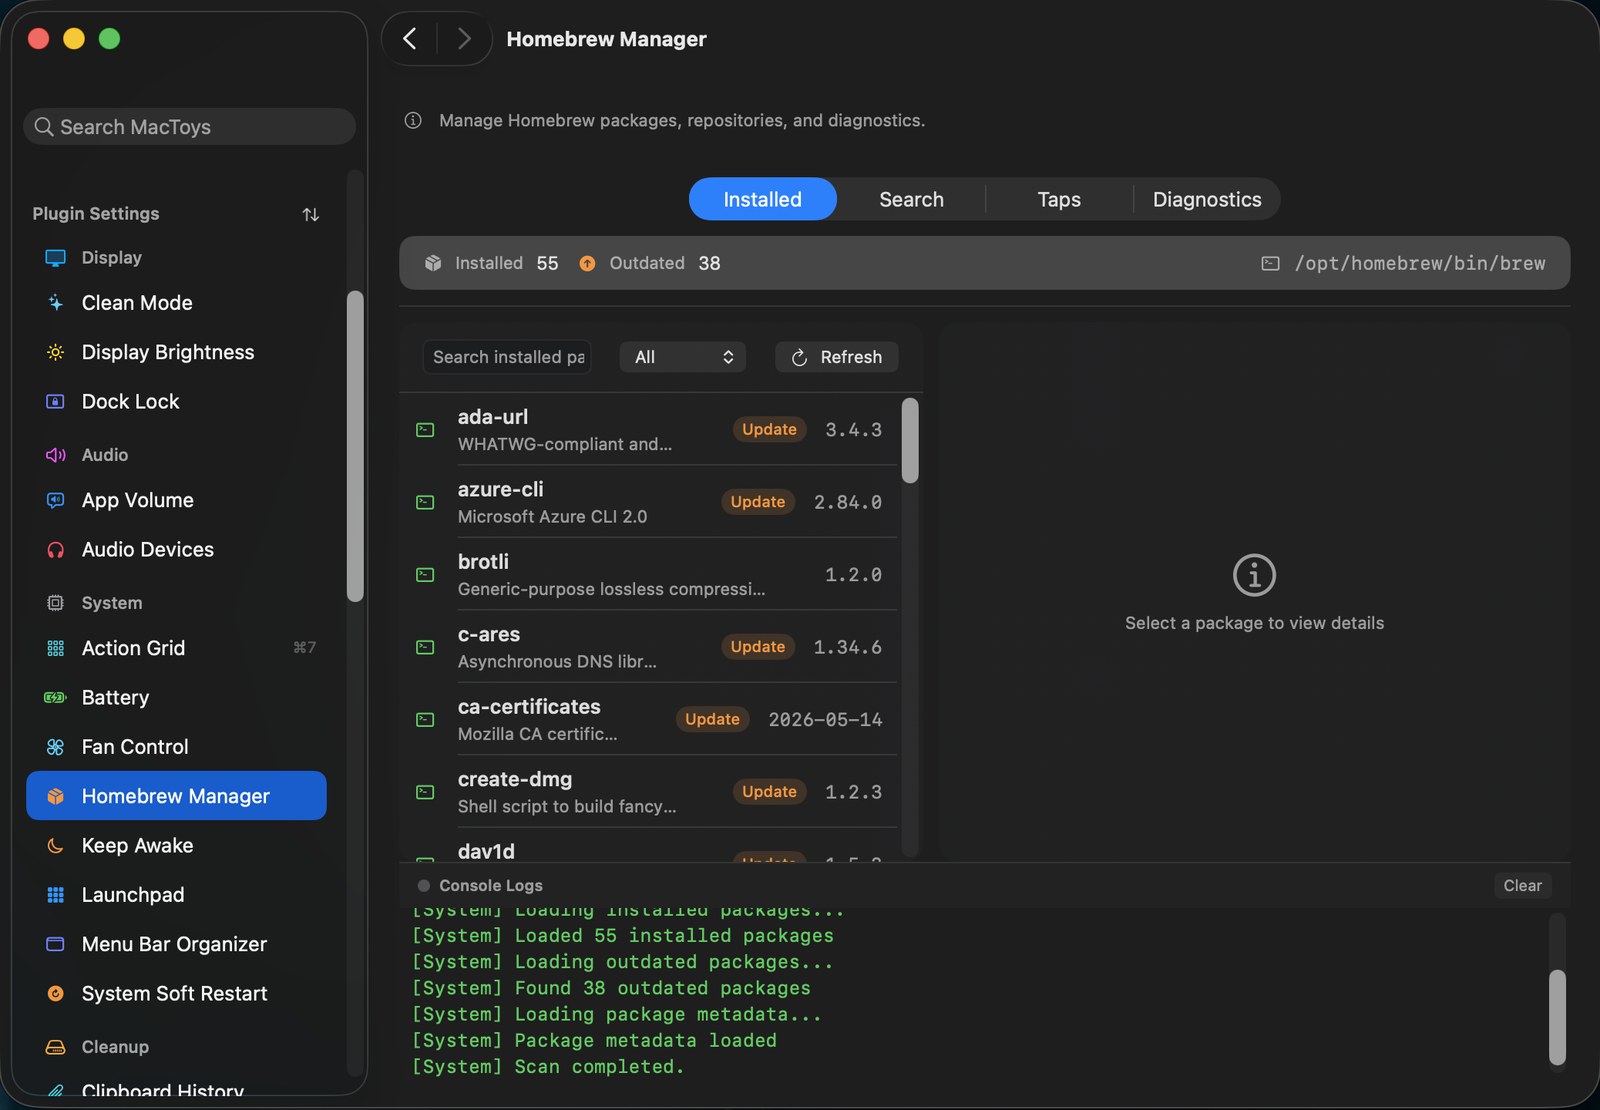Click the sort arrows next to Plugin Settings
The width and height of the screenshot is (1600, 1110).
311,214
